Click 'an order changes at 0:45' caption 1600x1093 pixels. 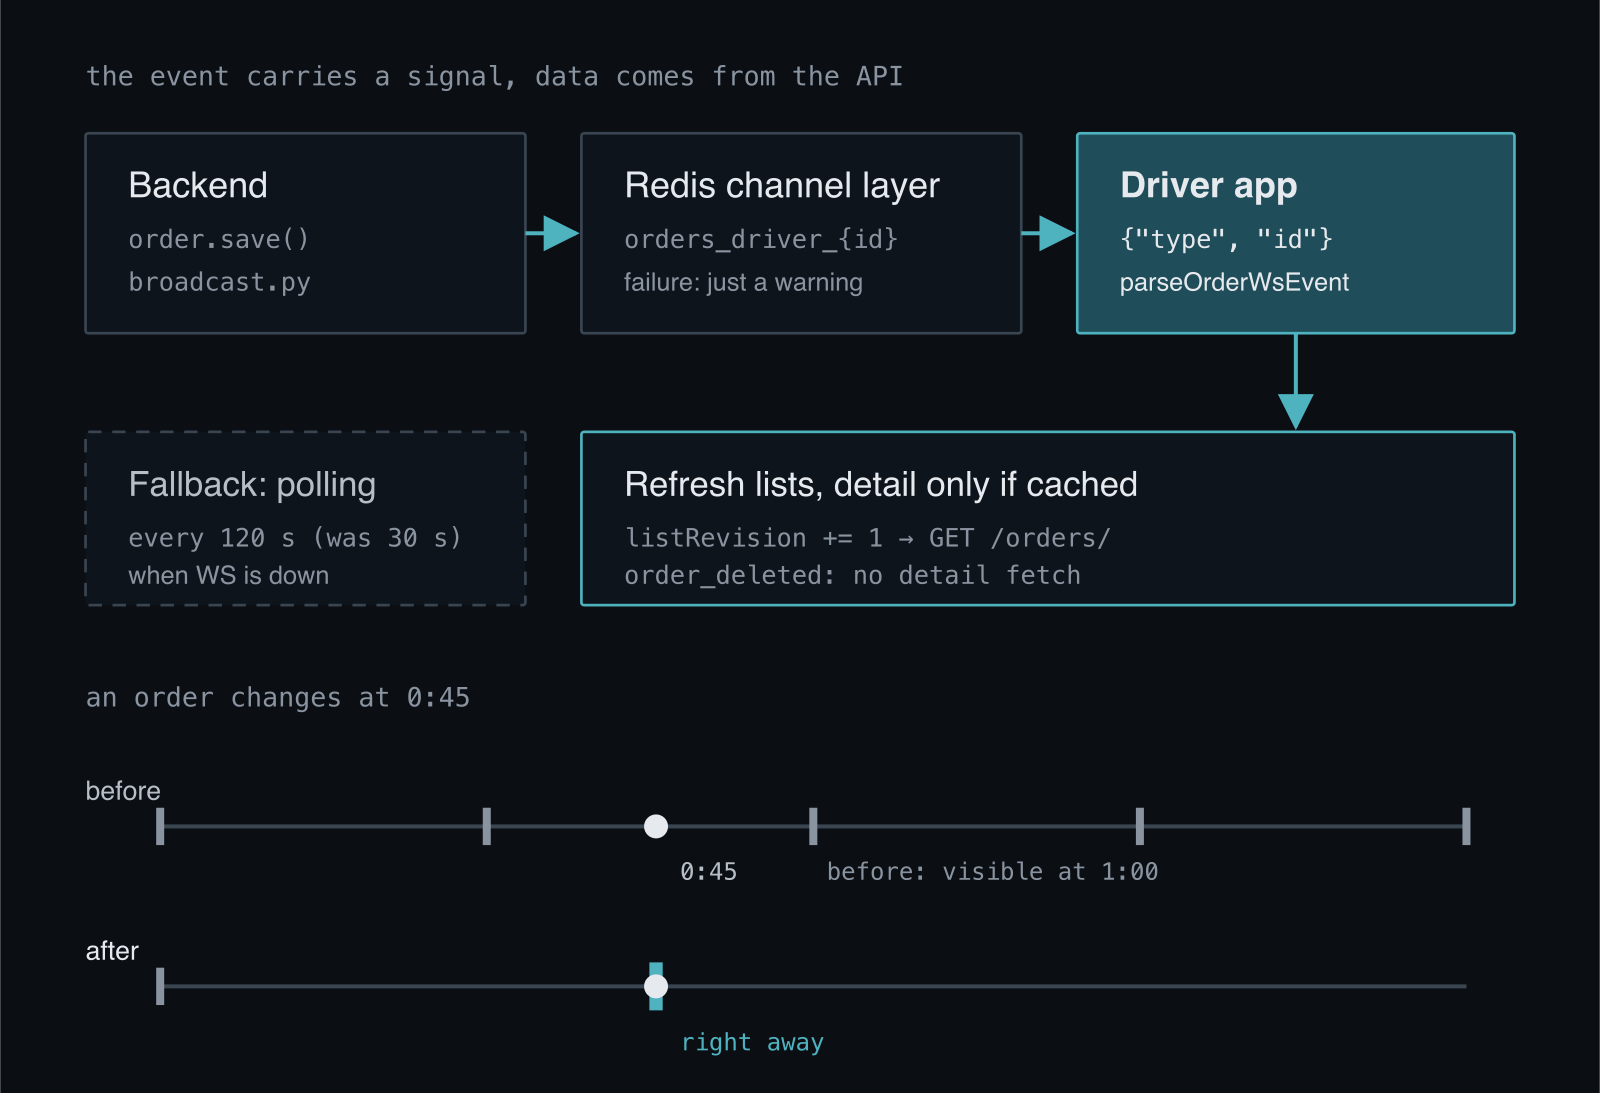(278, 698)
